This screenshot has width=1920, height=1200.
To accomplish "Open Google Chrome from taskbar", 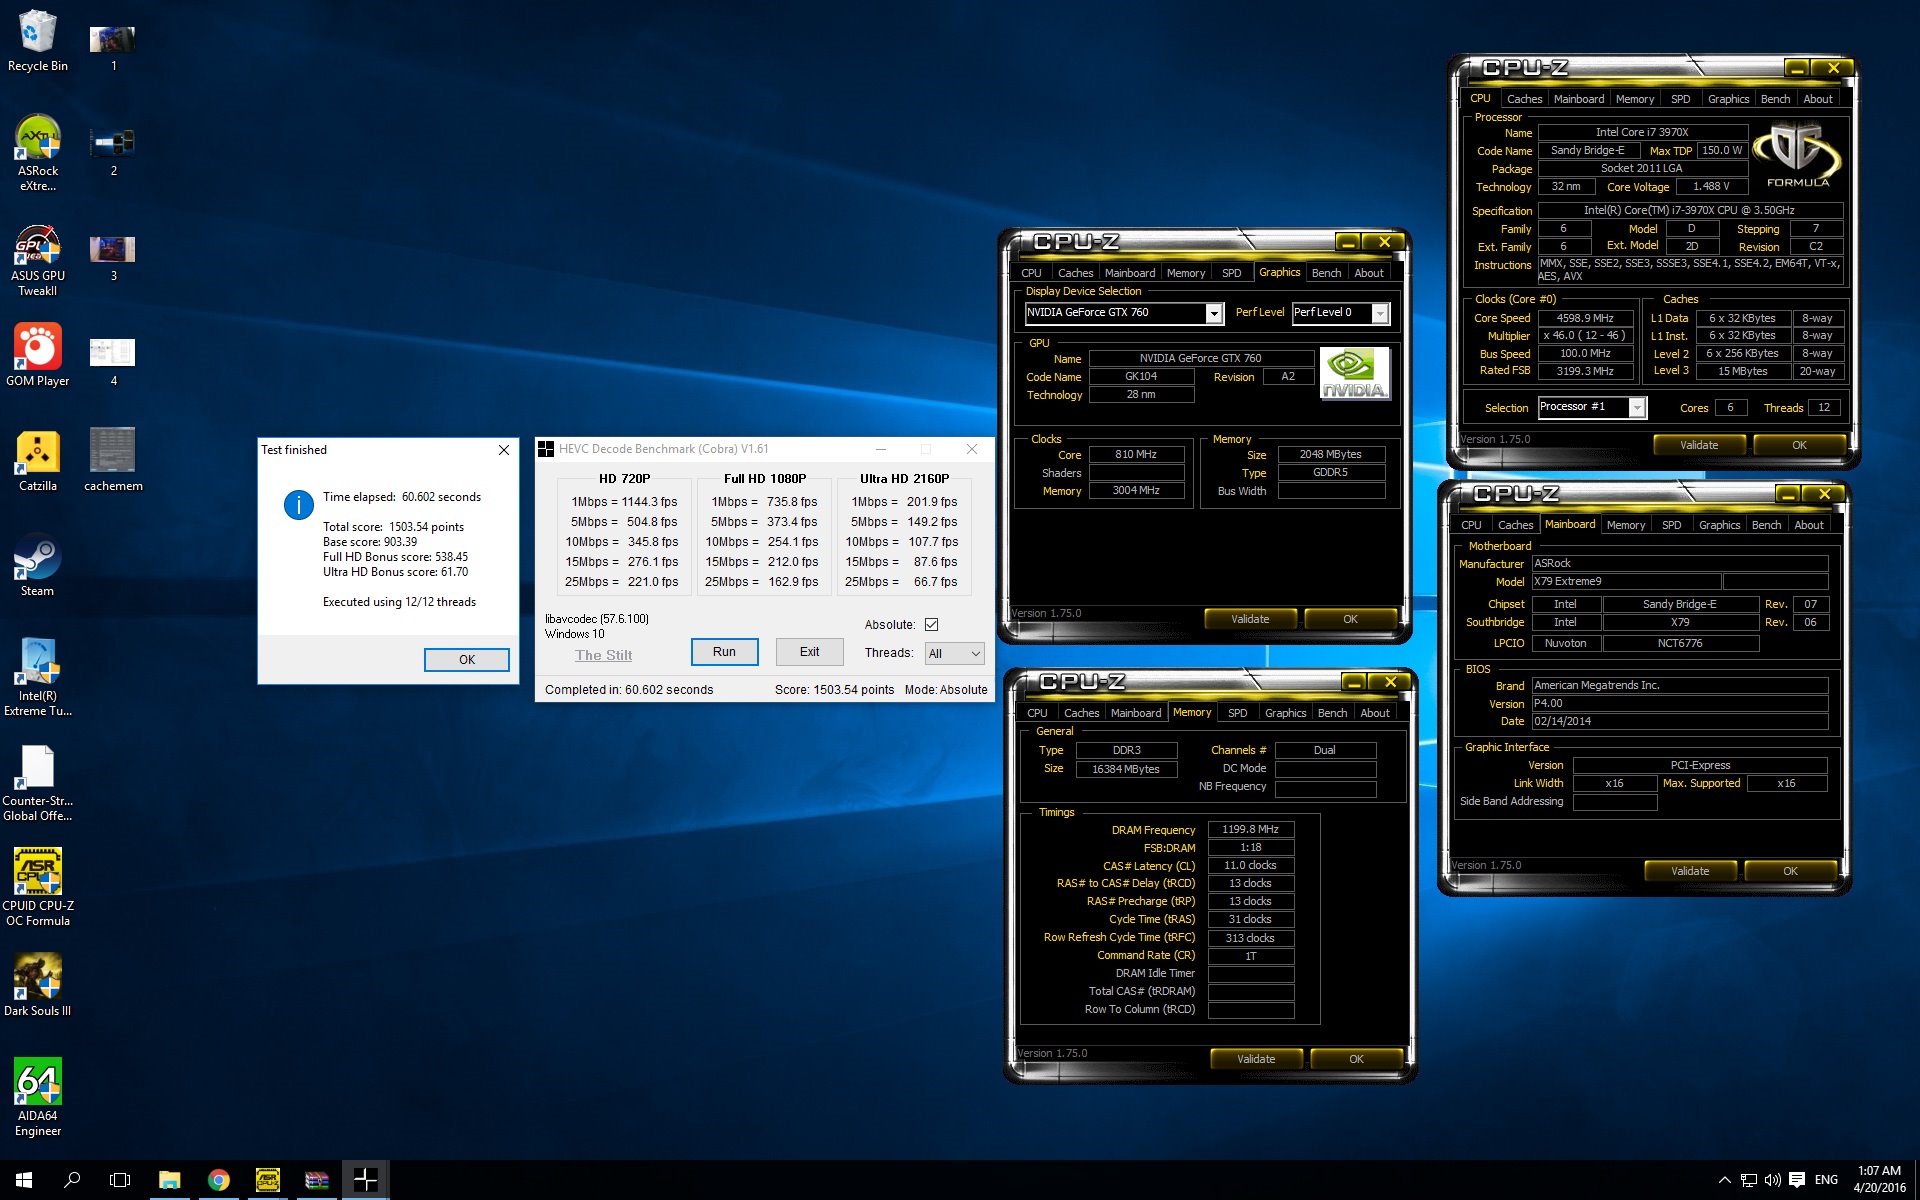I will tap(218, 1180).
